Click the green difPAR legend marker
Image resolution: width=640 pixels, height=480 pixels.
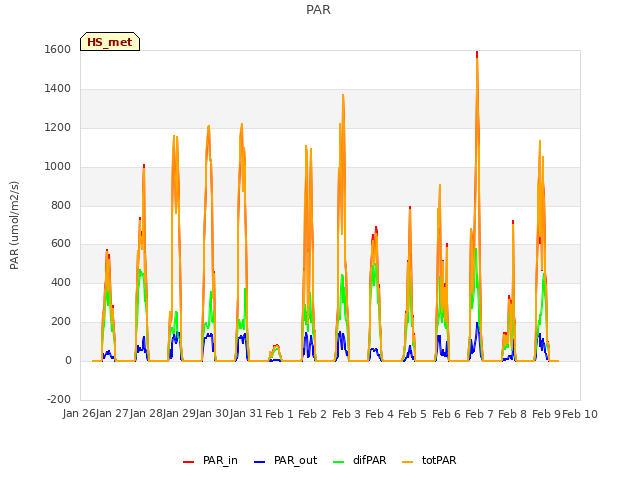(339, 462)
